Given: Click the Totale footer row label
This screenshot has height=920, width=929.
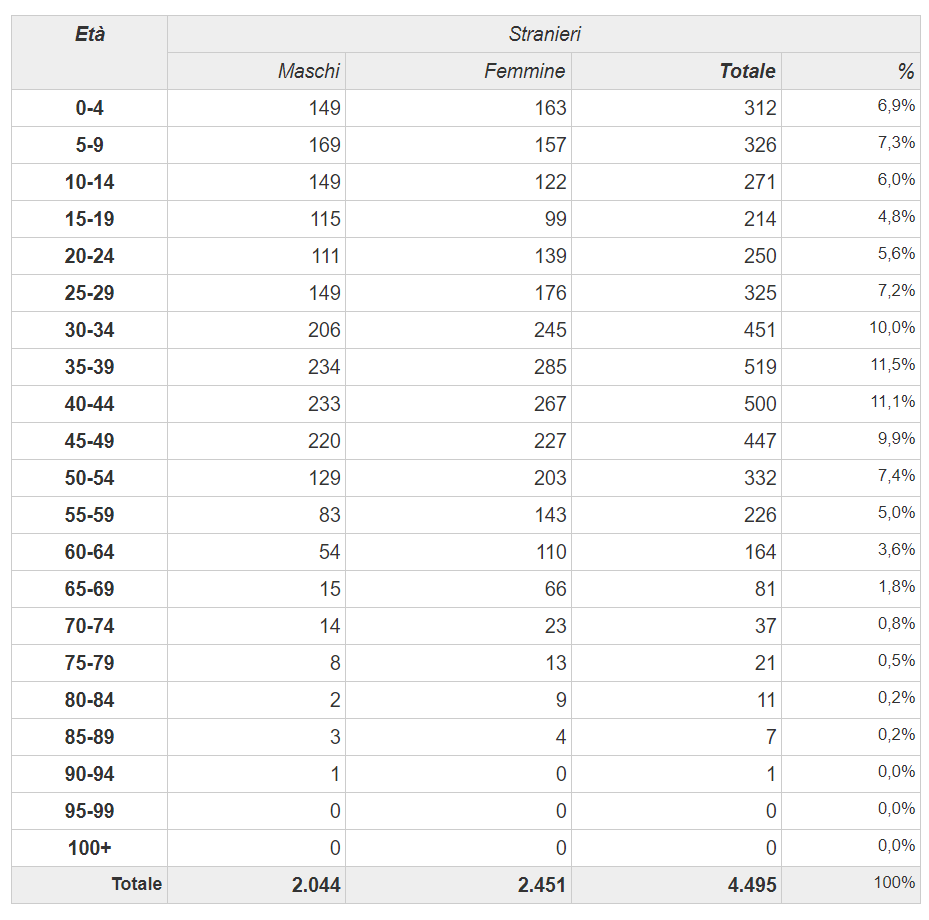Looking at the screenshot, I should (136, 884).
